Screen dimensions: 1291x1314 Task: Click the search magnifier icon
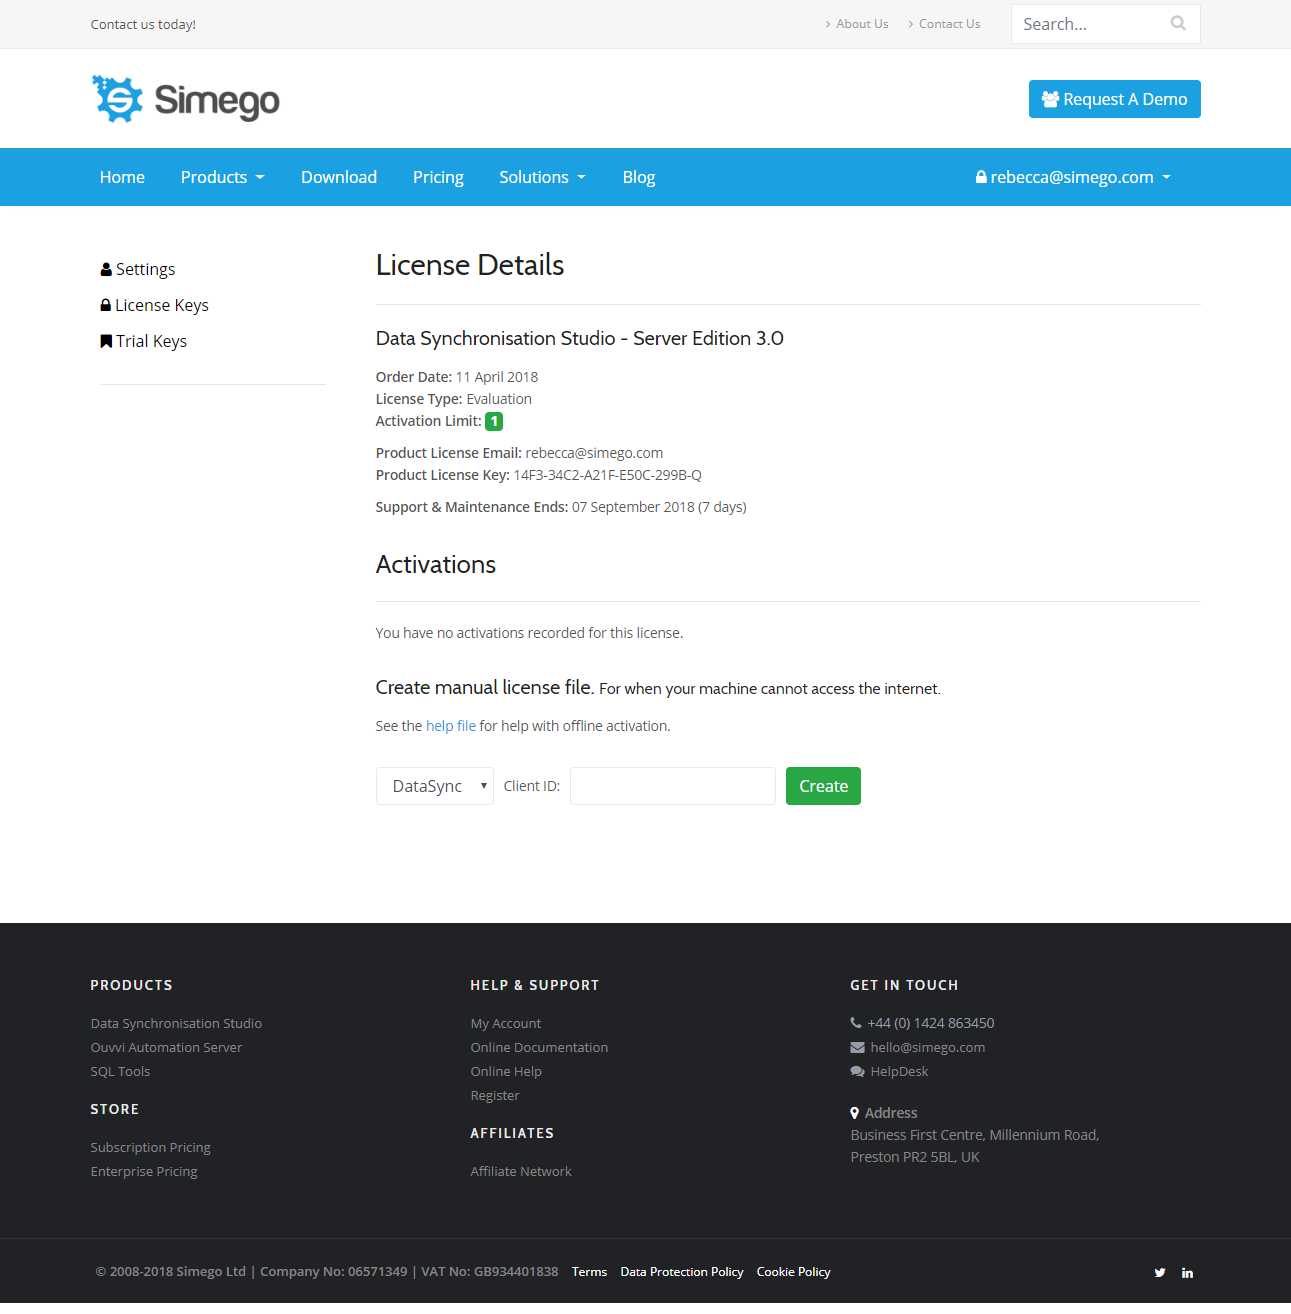(1178, 23)
